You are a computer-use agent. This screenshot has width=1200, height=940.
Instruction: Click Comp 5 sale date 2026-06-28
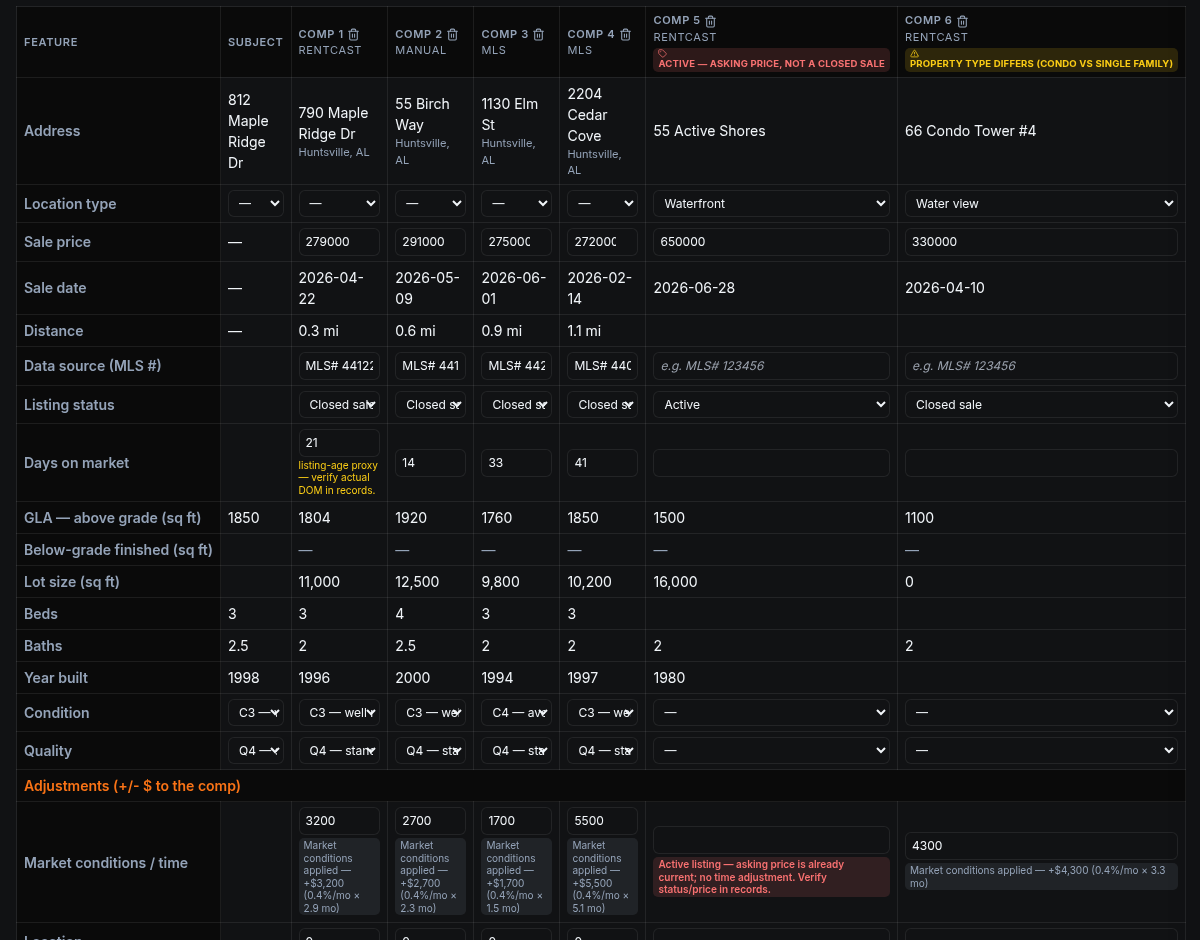pyautogui.click(x=694, y=288)
